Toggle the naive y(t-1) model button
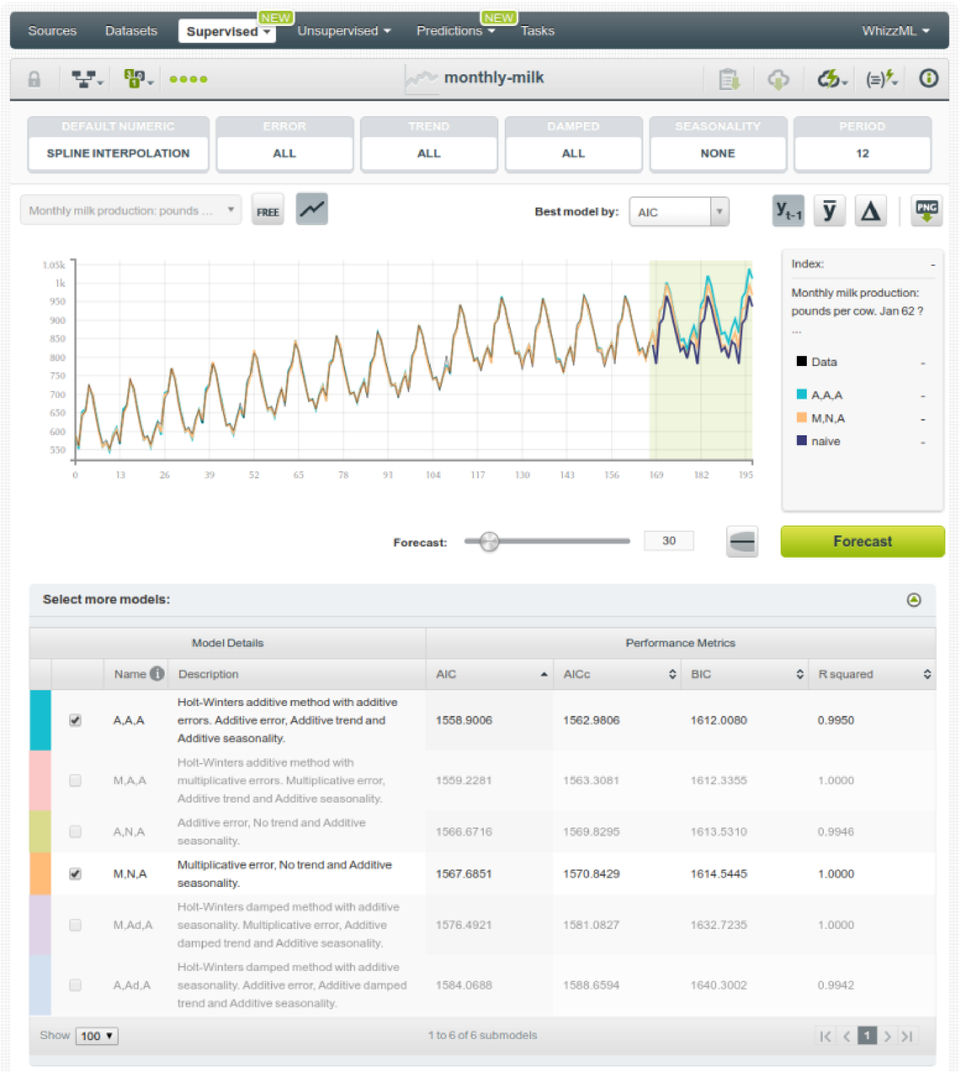This screenshot has height=1072, width=960. point(788,211)
